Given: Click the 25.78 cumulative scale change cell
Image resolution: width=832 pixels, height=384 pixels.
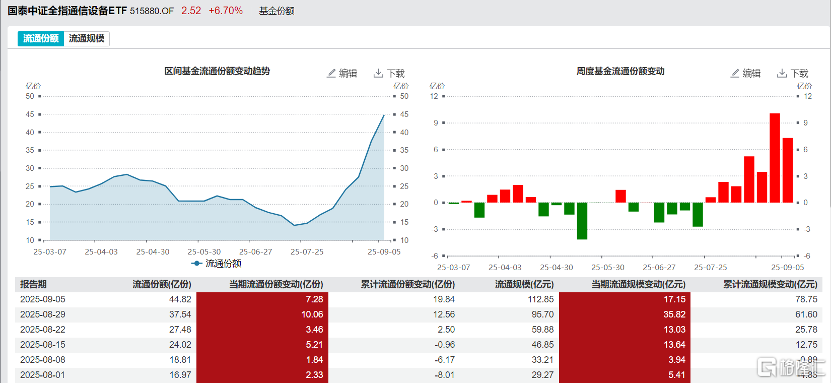Looking at the screenshot, I should (x=807, y=329).
